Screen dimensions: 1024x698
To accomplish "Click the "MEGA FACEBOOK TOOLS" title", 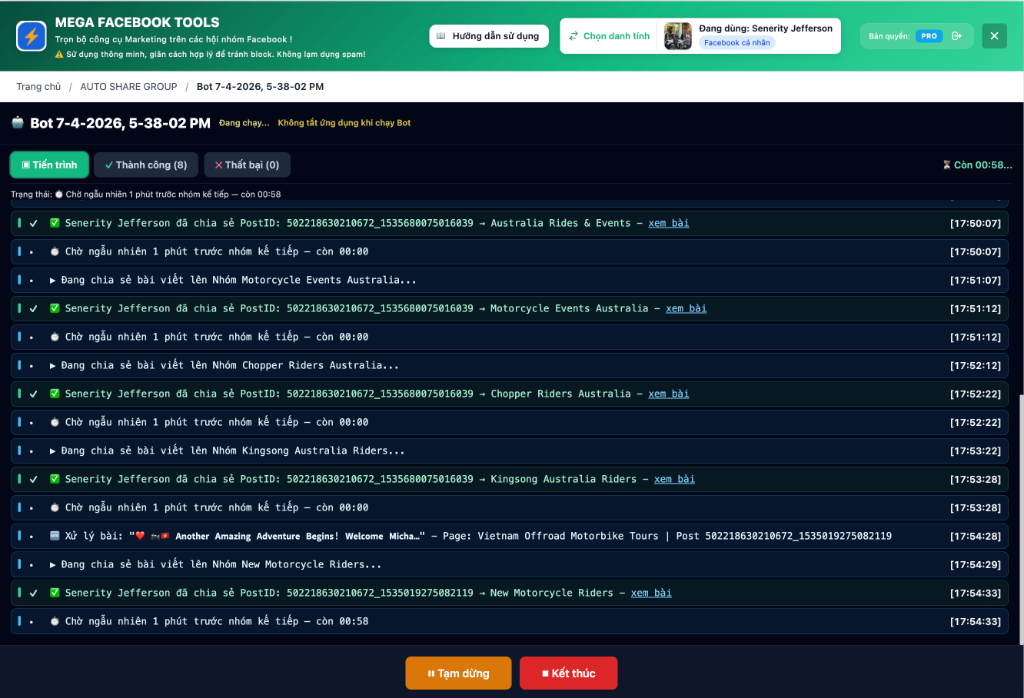I will pos(137,22).
